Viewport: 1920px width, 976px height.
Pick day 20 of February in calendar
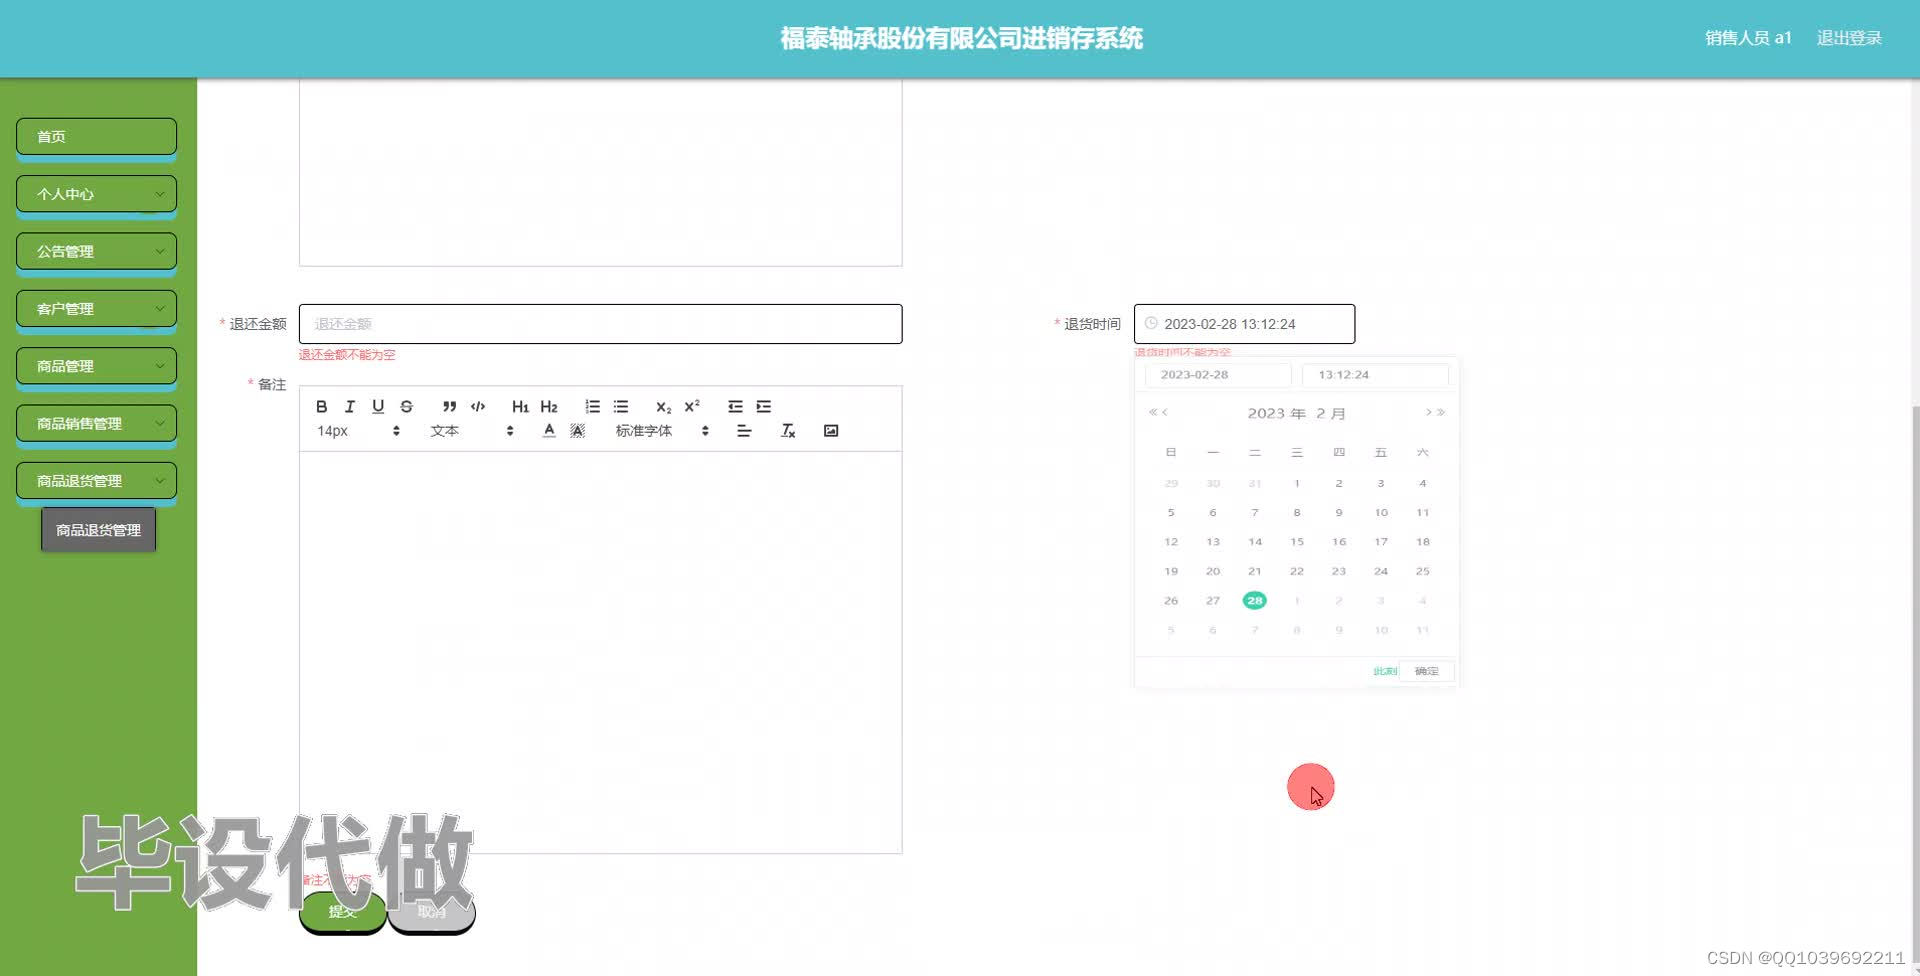(x=1213, y=571)
